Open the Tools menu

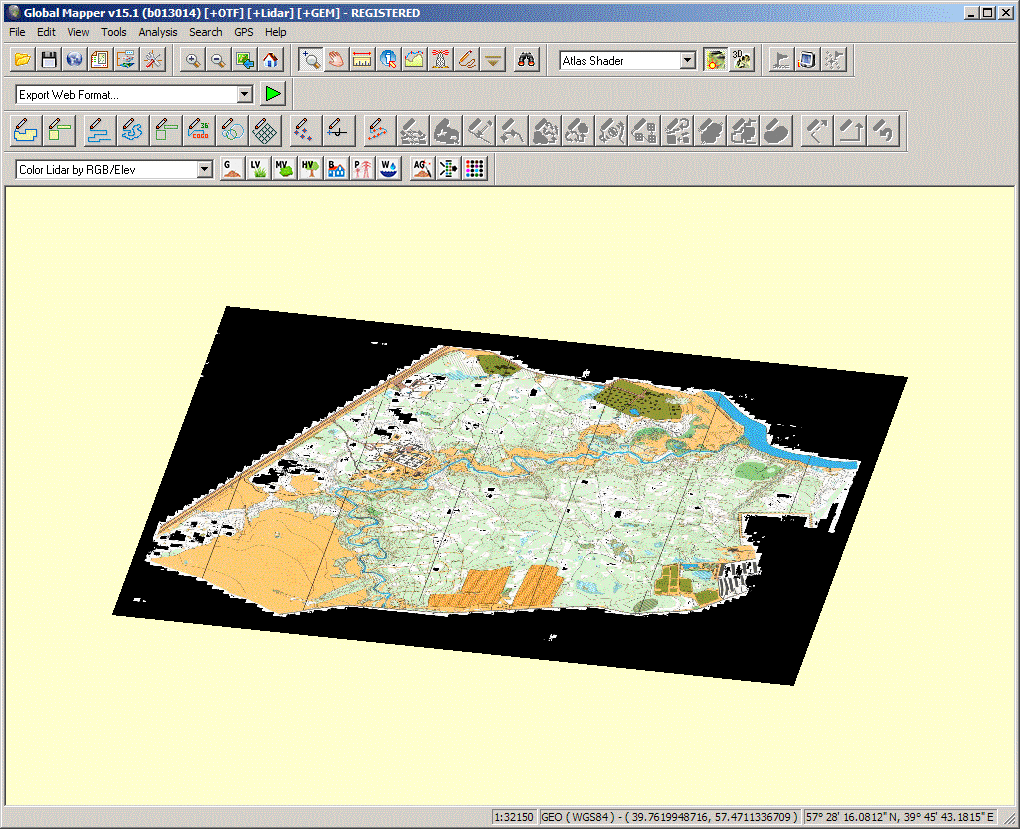[x=114, y=32]
